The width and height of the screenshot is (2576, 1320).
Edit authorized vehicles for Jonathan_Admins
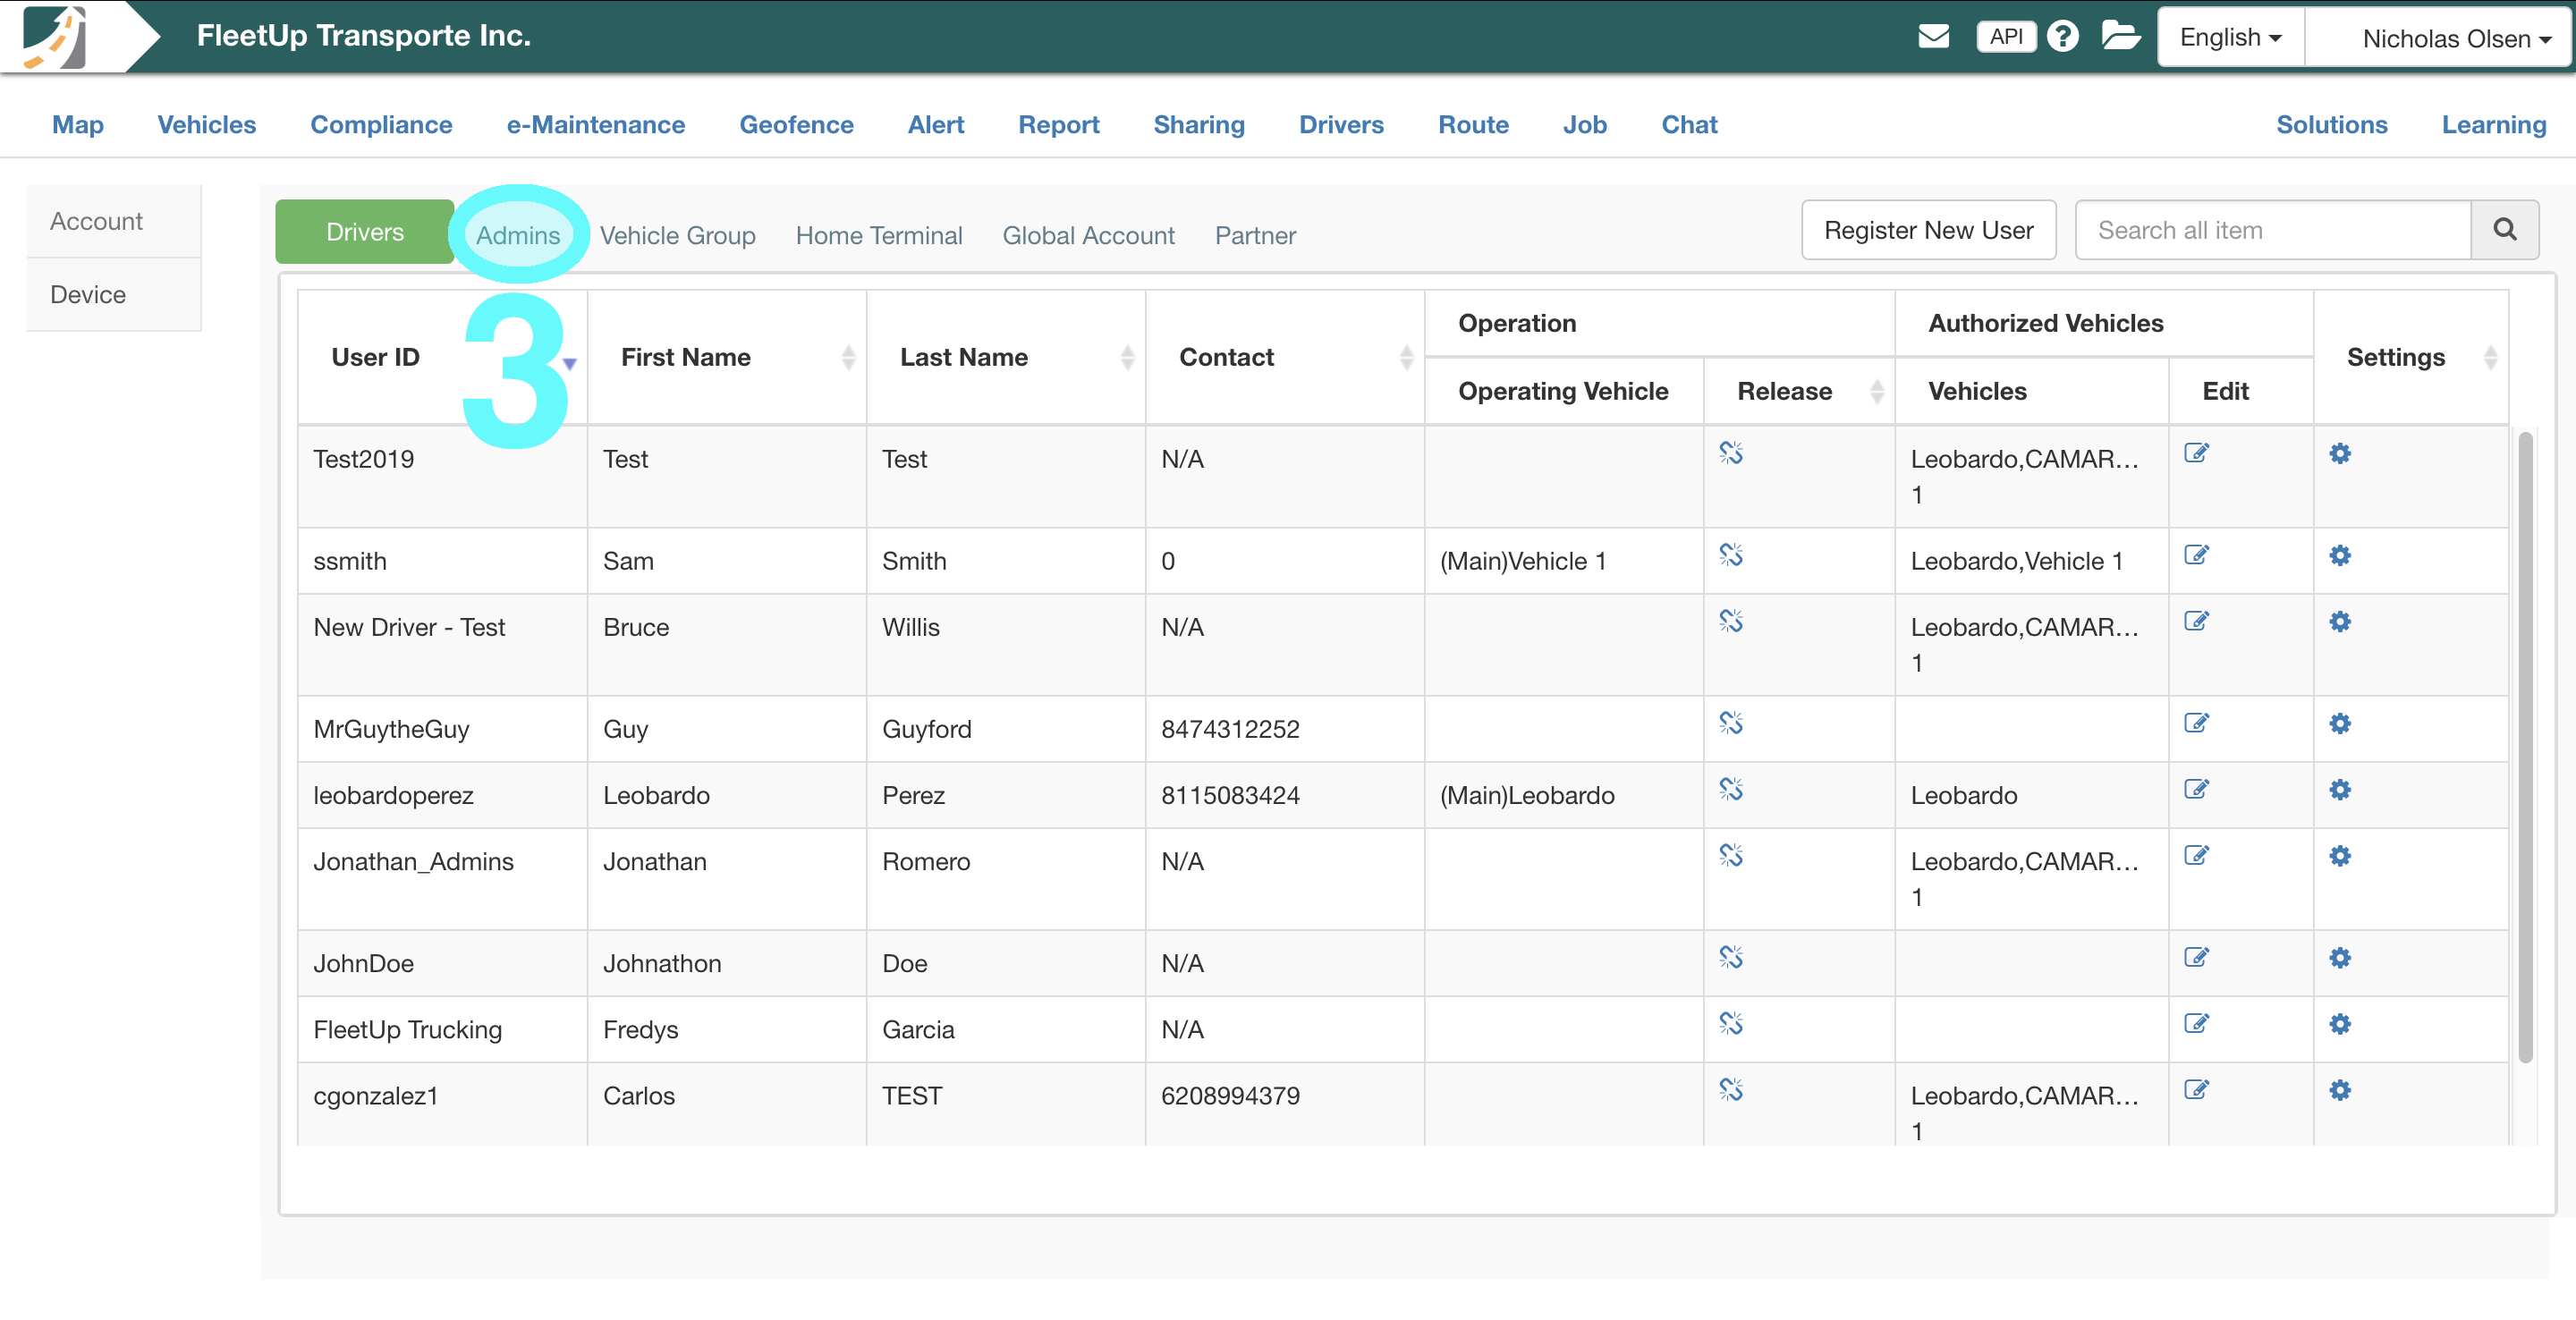2196,855
